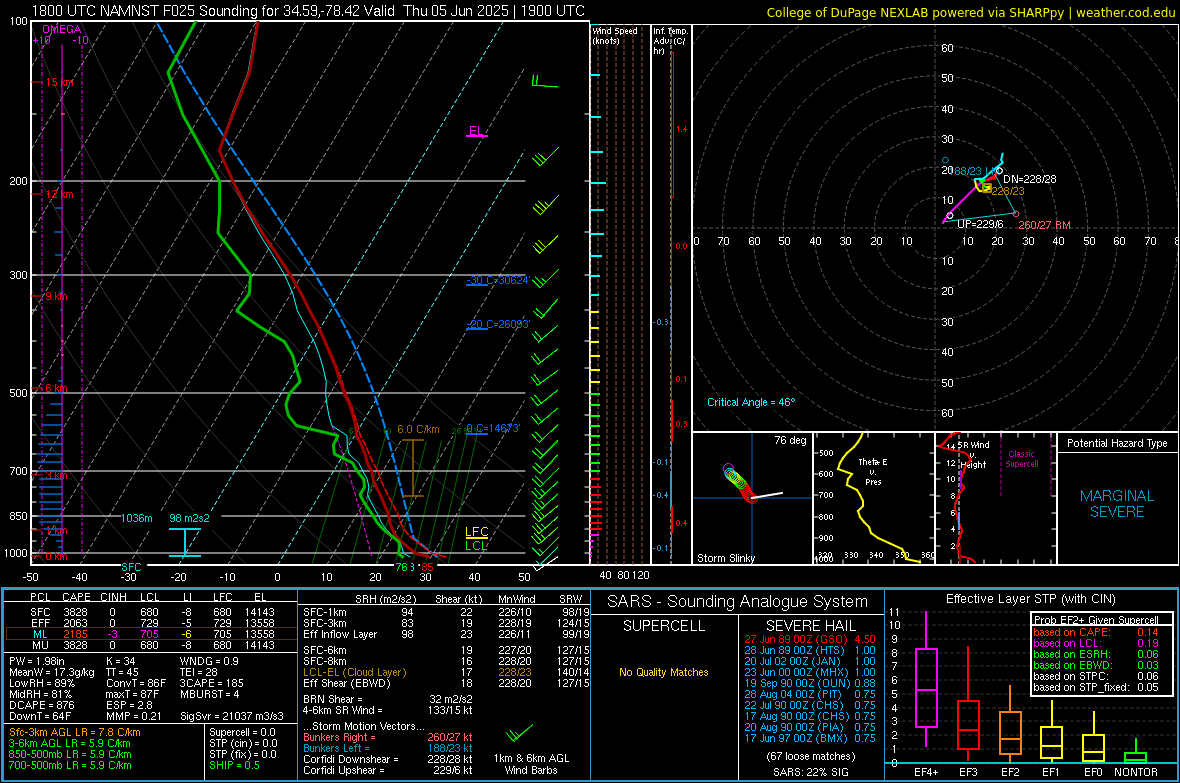
Task: Click the SigSvr = 21037 m3/s3 value
Action: pos(232,716)
